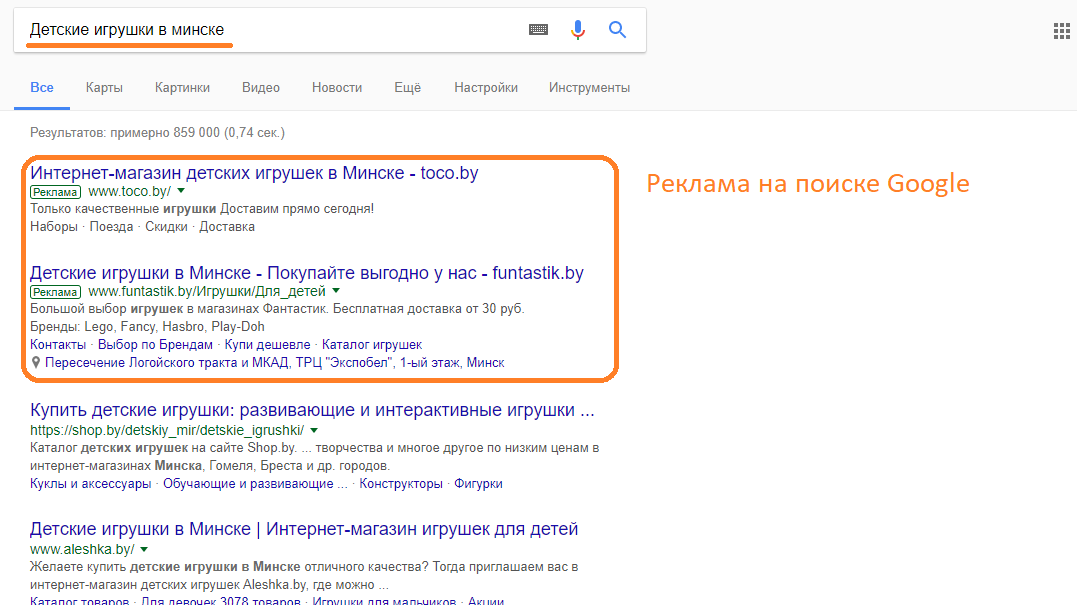1077x605 pixels.
Task: Click the Поезда ad extension text
Action: (x=111, y=227)
